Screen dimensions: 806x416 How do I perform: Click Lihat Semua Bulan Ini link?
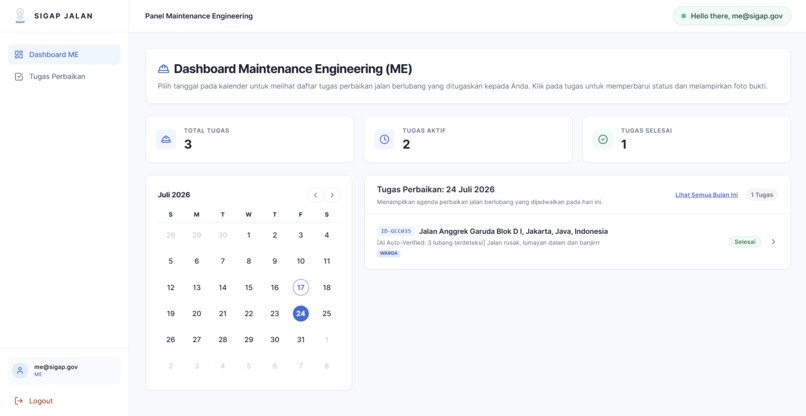click(706, 195)
